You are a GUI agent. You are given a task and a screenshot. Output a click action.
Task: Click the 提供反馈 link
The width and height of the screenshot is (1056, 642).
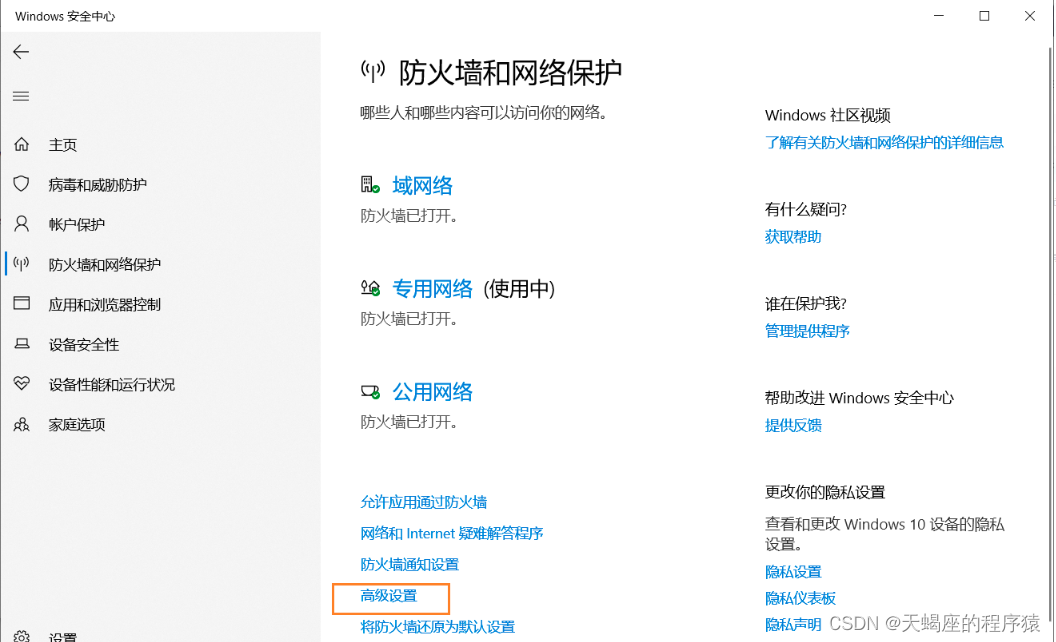tap(793, 425)
